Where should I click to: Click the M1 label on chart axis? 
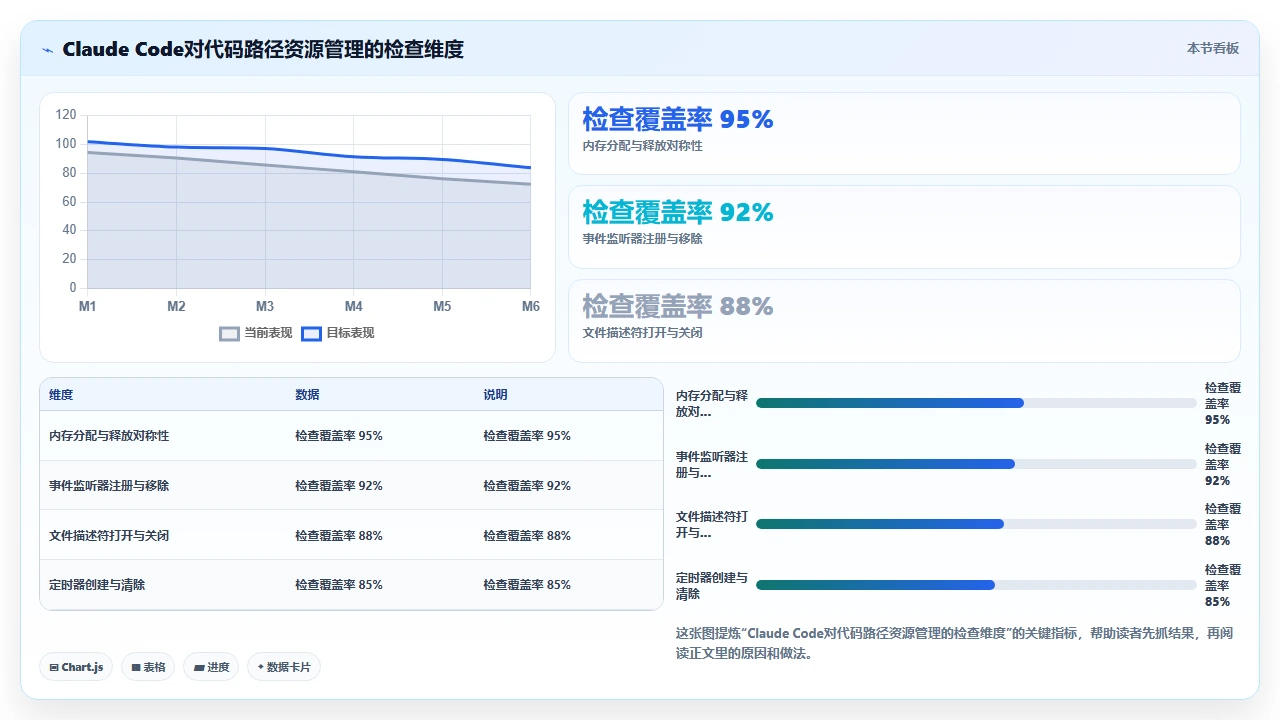tap(88, 307)
